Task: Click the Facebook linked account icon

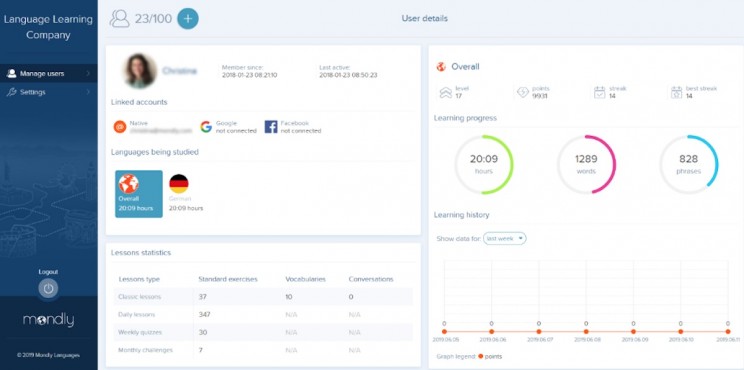Action: click(271, 127)
